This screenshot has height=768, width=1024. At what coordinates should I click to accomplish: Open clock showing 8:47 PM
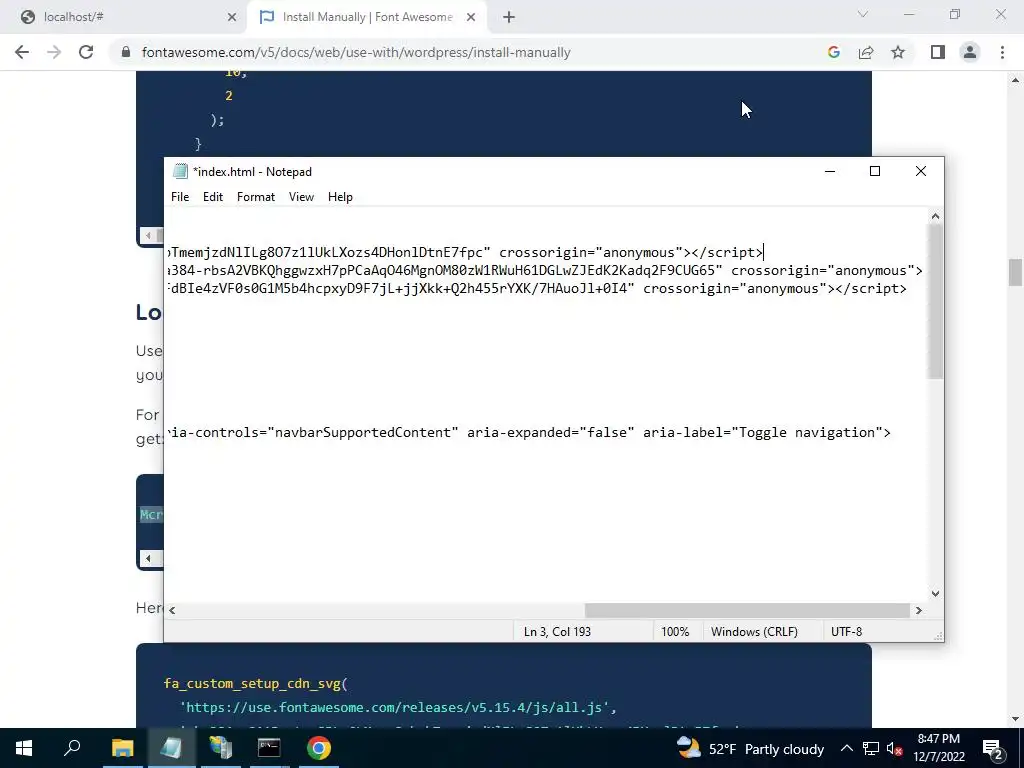[x=938, y=748]
